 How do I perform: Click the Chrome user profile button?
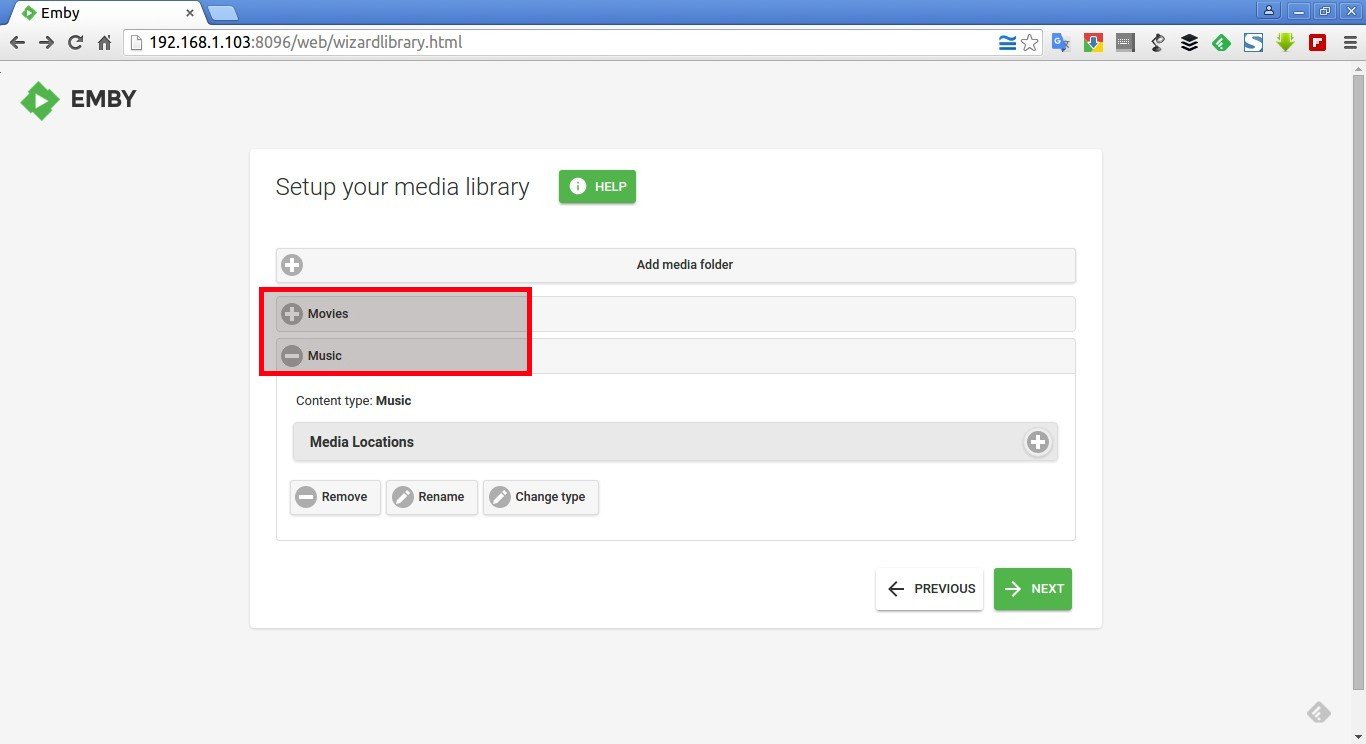click(1269, 11)
